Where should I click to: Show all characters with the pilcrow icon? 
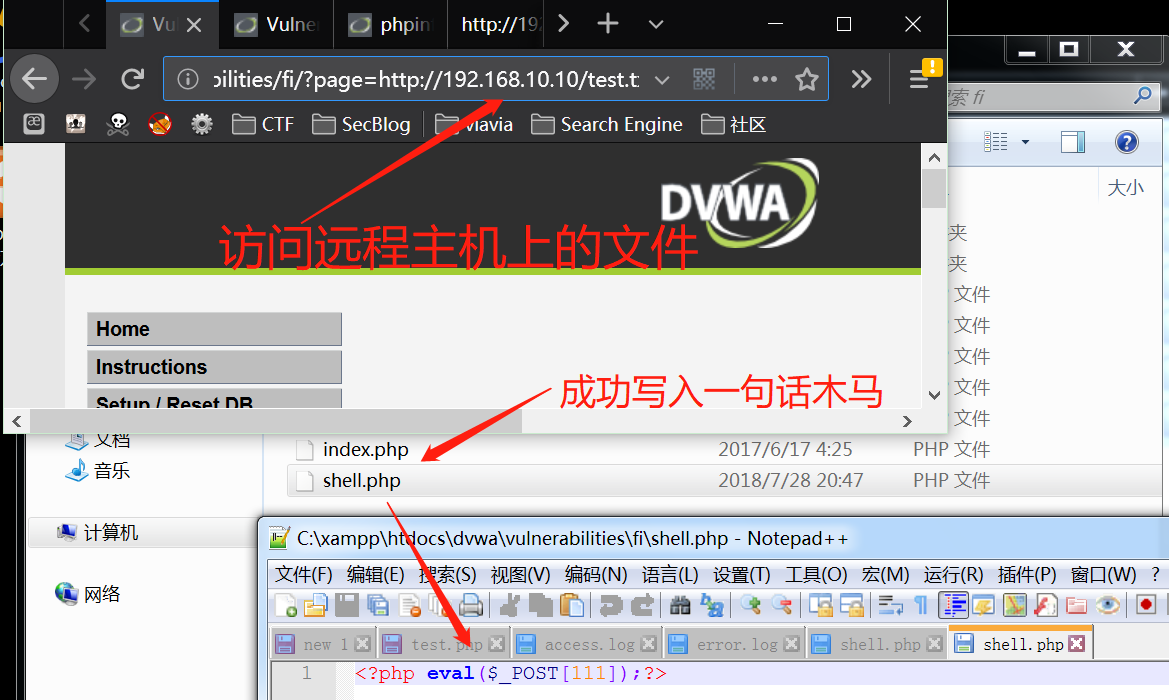point(921,605)
